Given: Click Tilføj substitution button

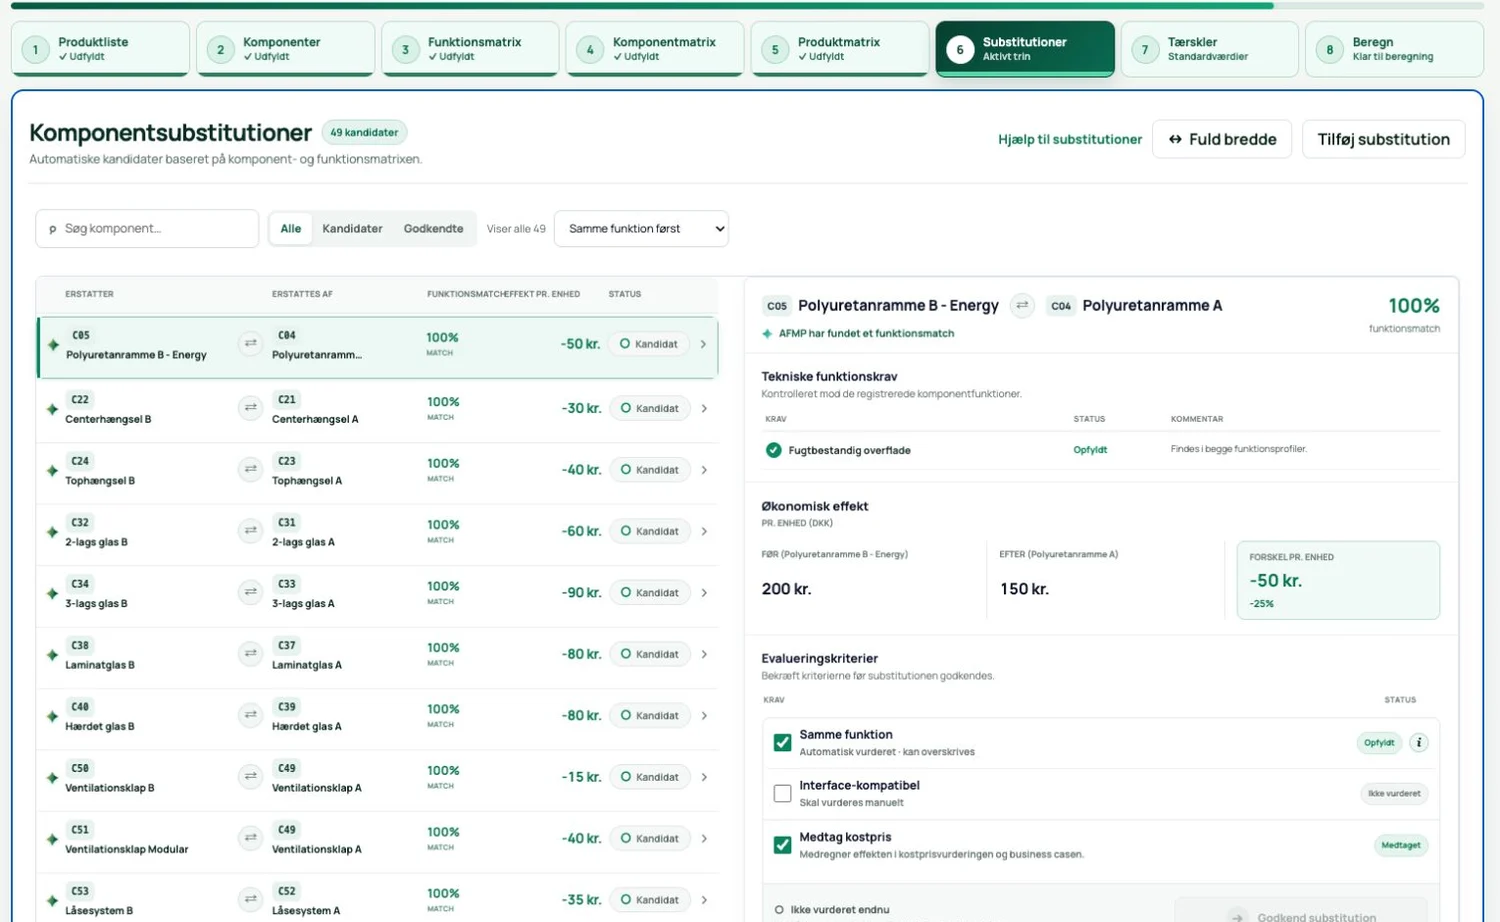Looking at the screenshot, I should coord(1383,139).
